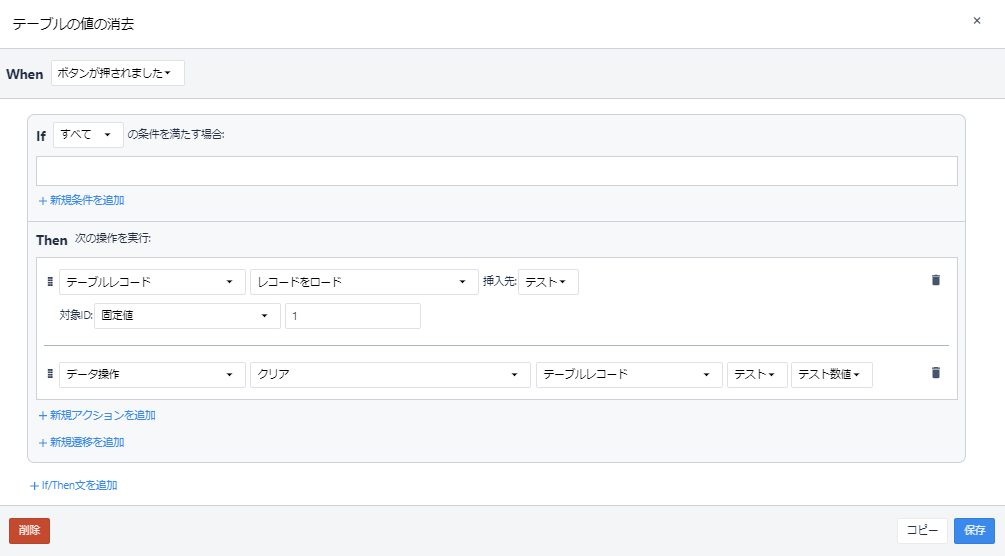Open the テーブルレコード action type dropdown

point(153,282)
